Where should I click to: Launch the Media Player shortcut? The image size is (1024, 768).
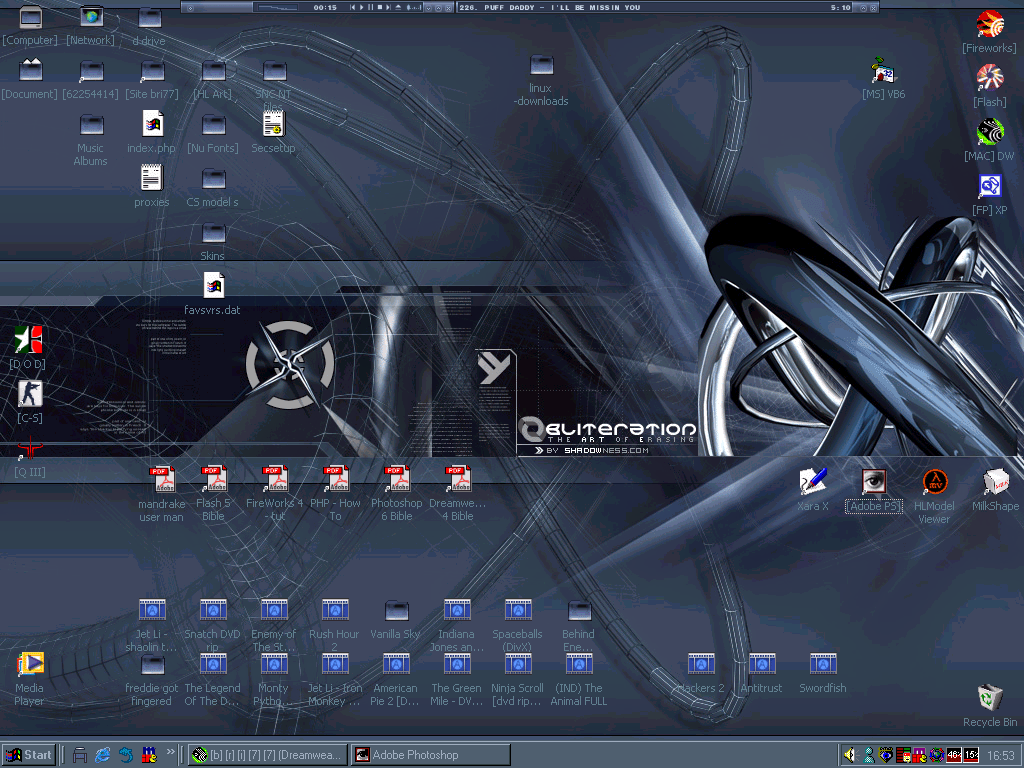29,679
